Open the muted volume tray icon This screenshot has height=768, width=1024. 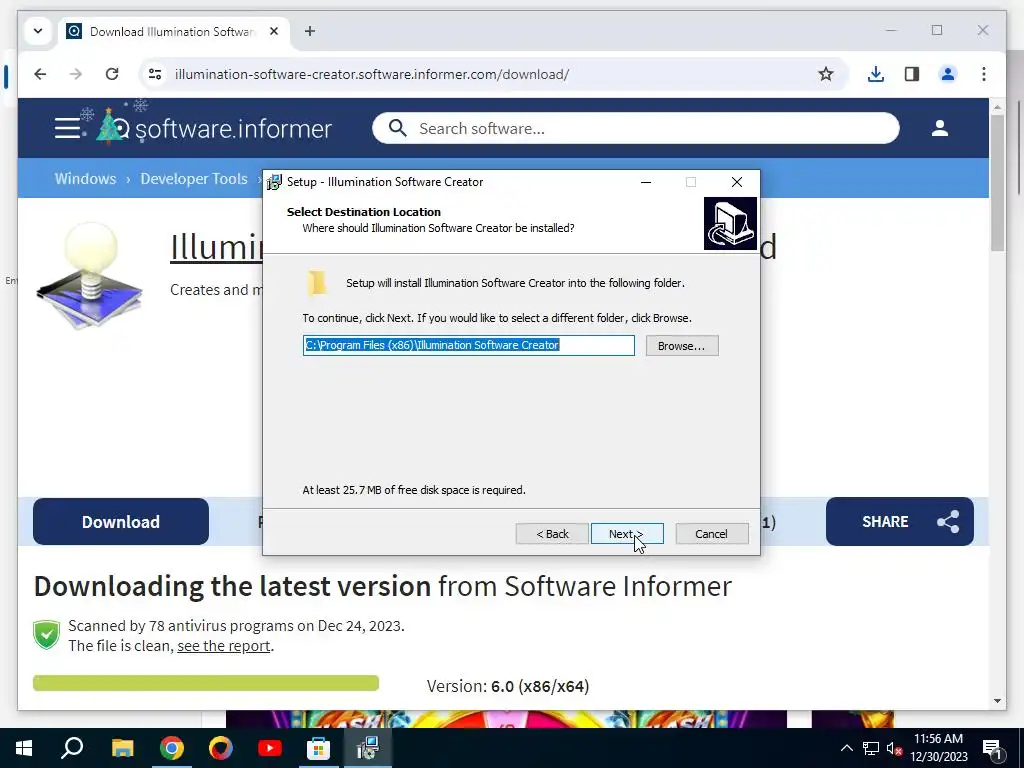click(x=894, y=748)
